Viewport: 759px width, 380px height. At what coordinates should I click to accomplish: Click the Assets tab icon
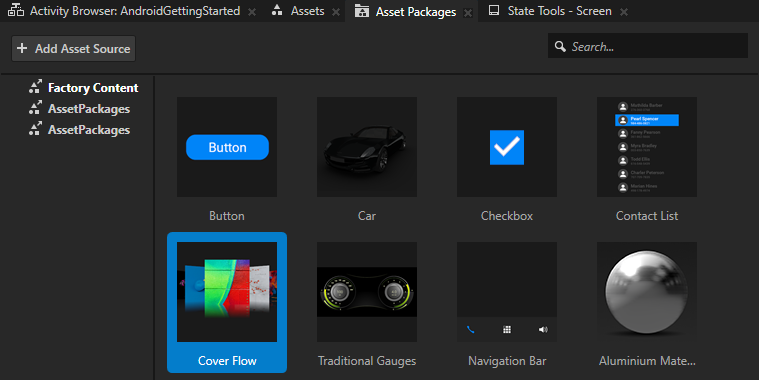277,10
